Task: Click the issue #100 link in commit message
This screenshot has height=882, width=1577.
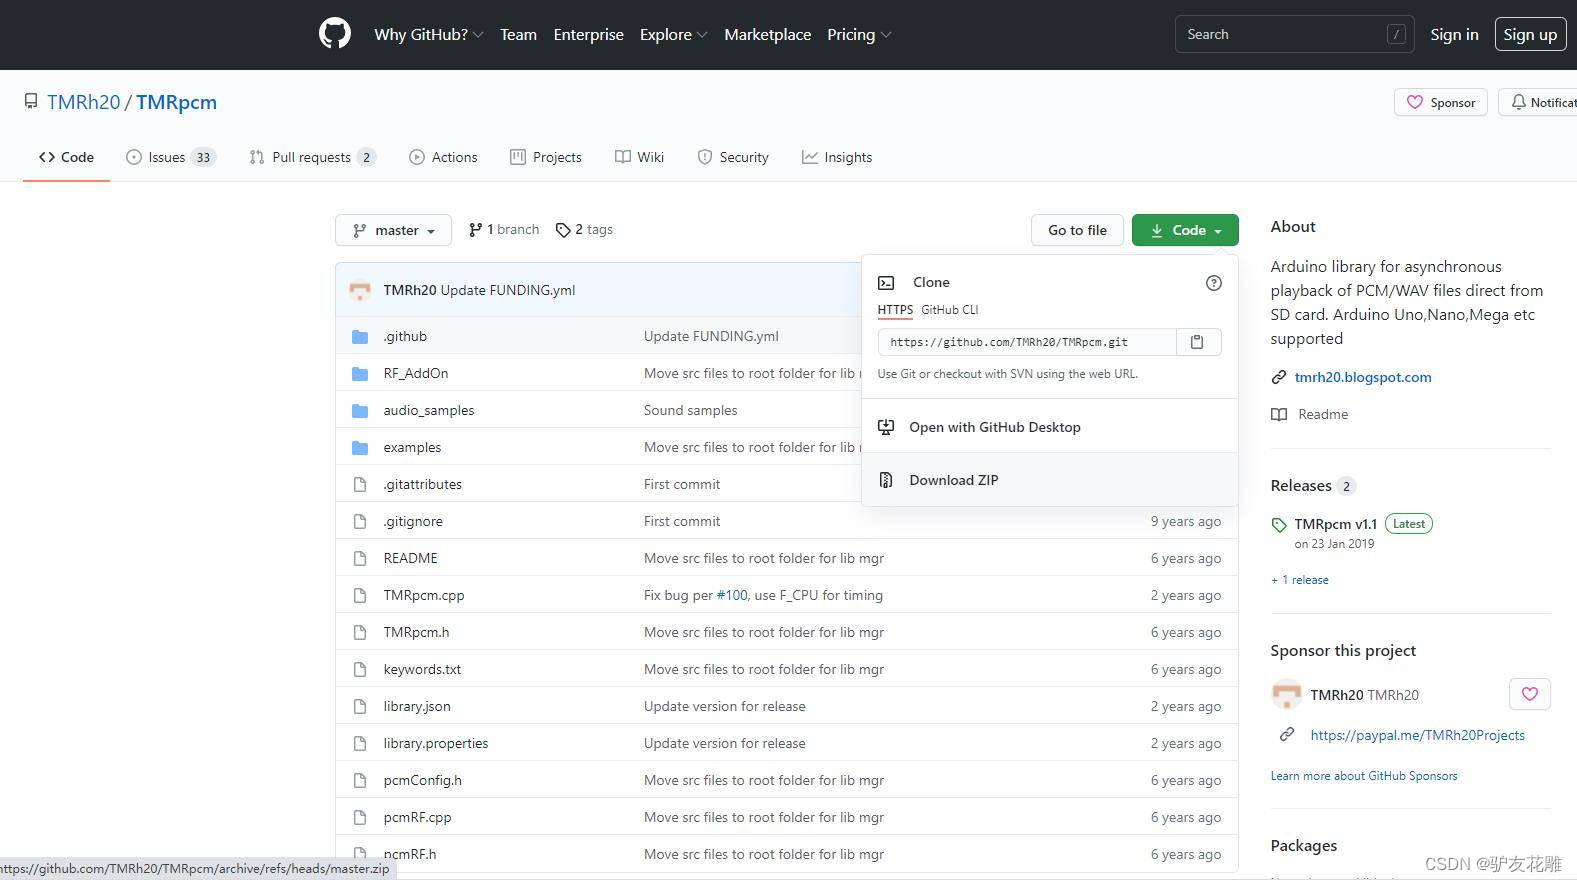Action: tap(732, 596)
